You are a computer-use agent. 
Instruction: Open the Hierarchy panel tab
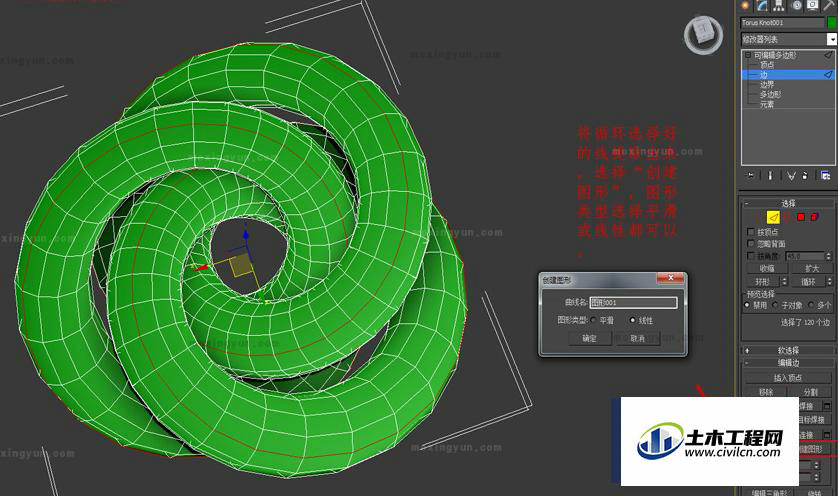779,5
